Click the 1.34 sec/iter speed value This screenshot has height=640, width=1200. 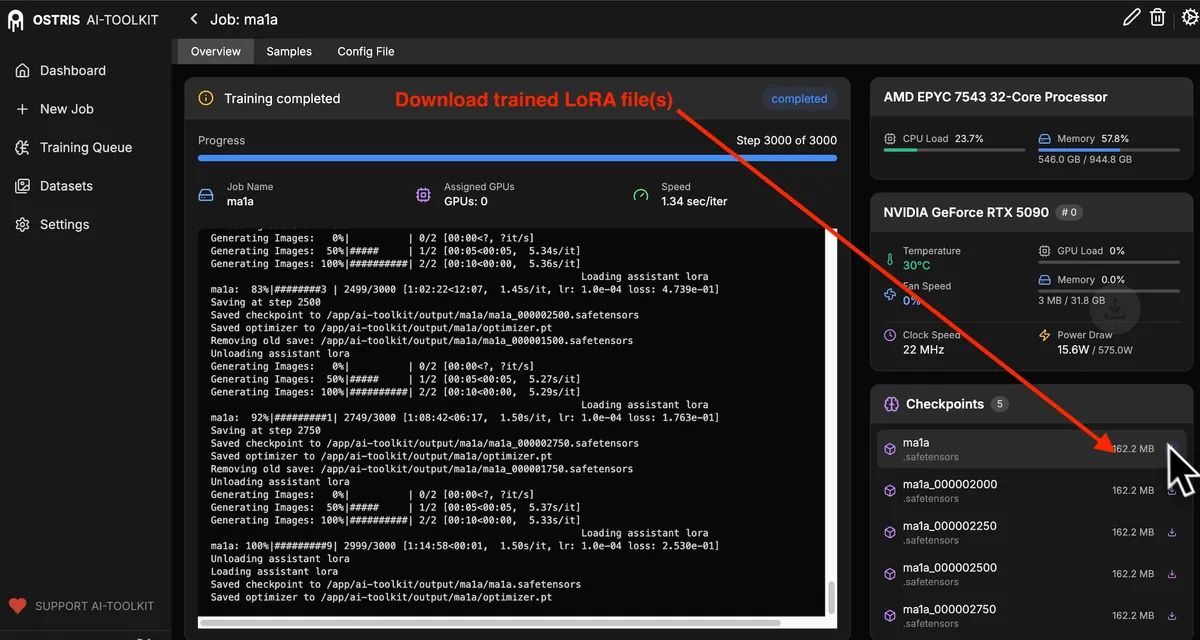click(694, 201)
